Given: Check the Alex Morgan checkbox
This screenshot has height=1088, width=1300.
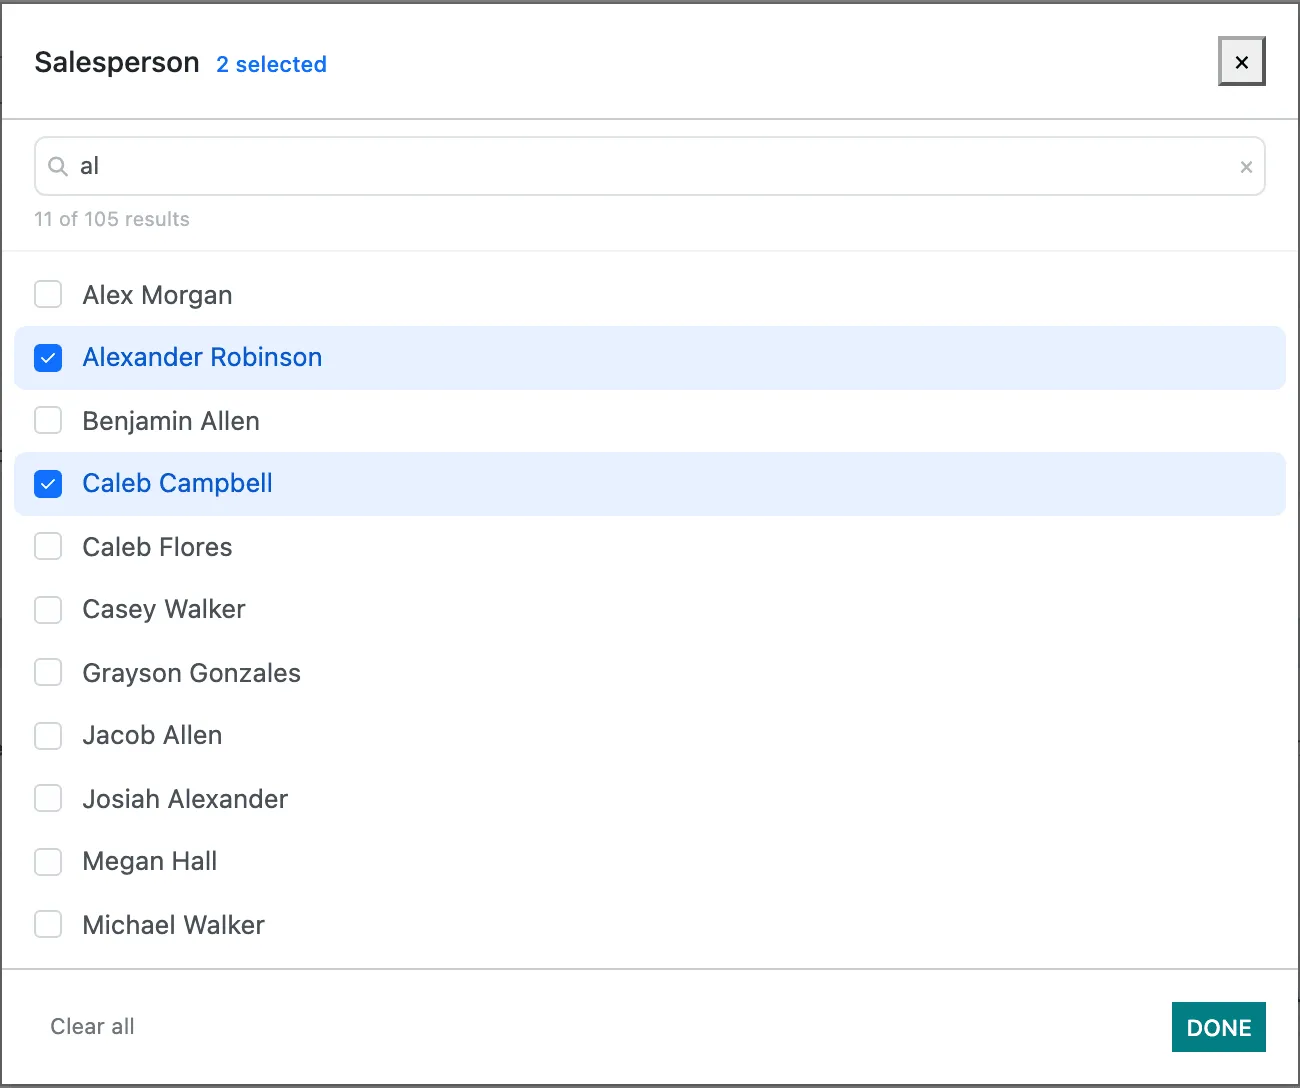Looking at the screenshot, I should tap(48, 294).
